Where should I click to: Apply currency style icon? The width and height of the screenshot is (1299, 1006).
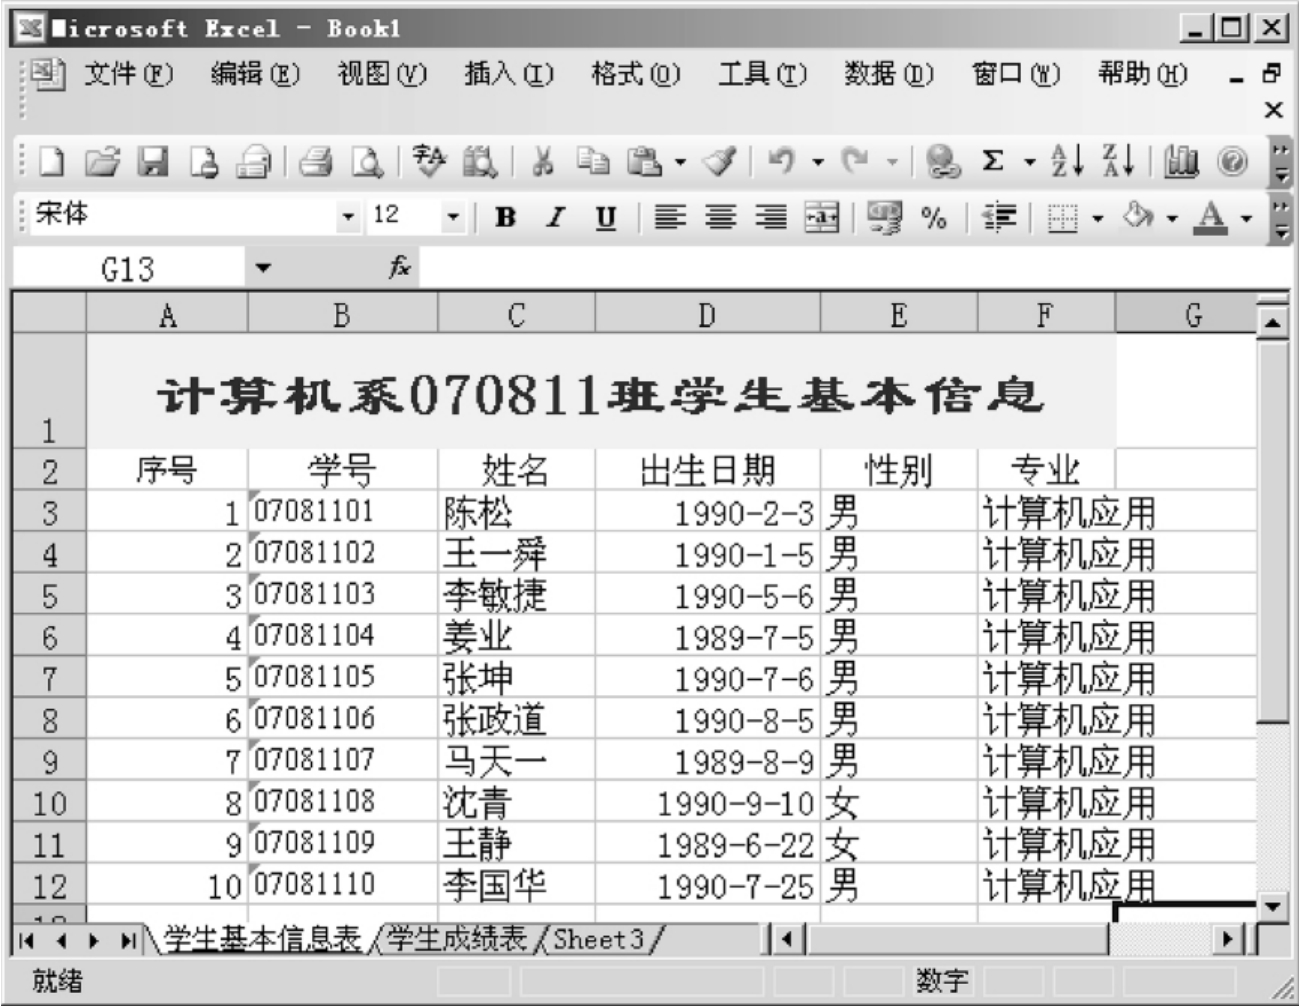[884, 217]
